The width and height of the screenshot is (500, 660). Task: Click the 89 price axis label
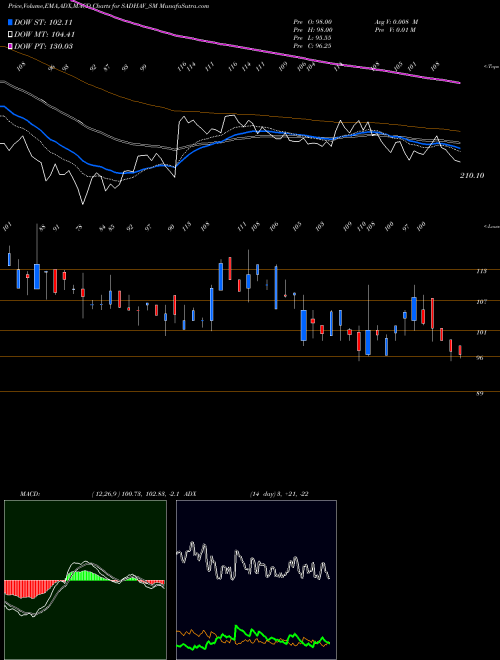[x=480, y=393]
